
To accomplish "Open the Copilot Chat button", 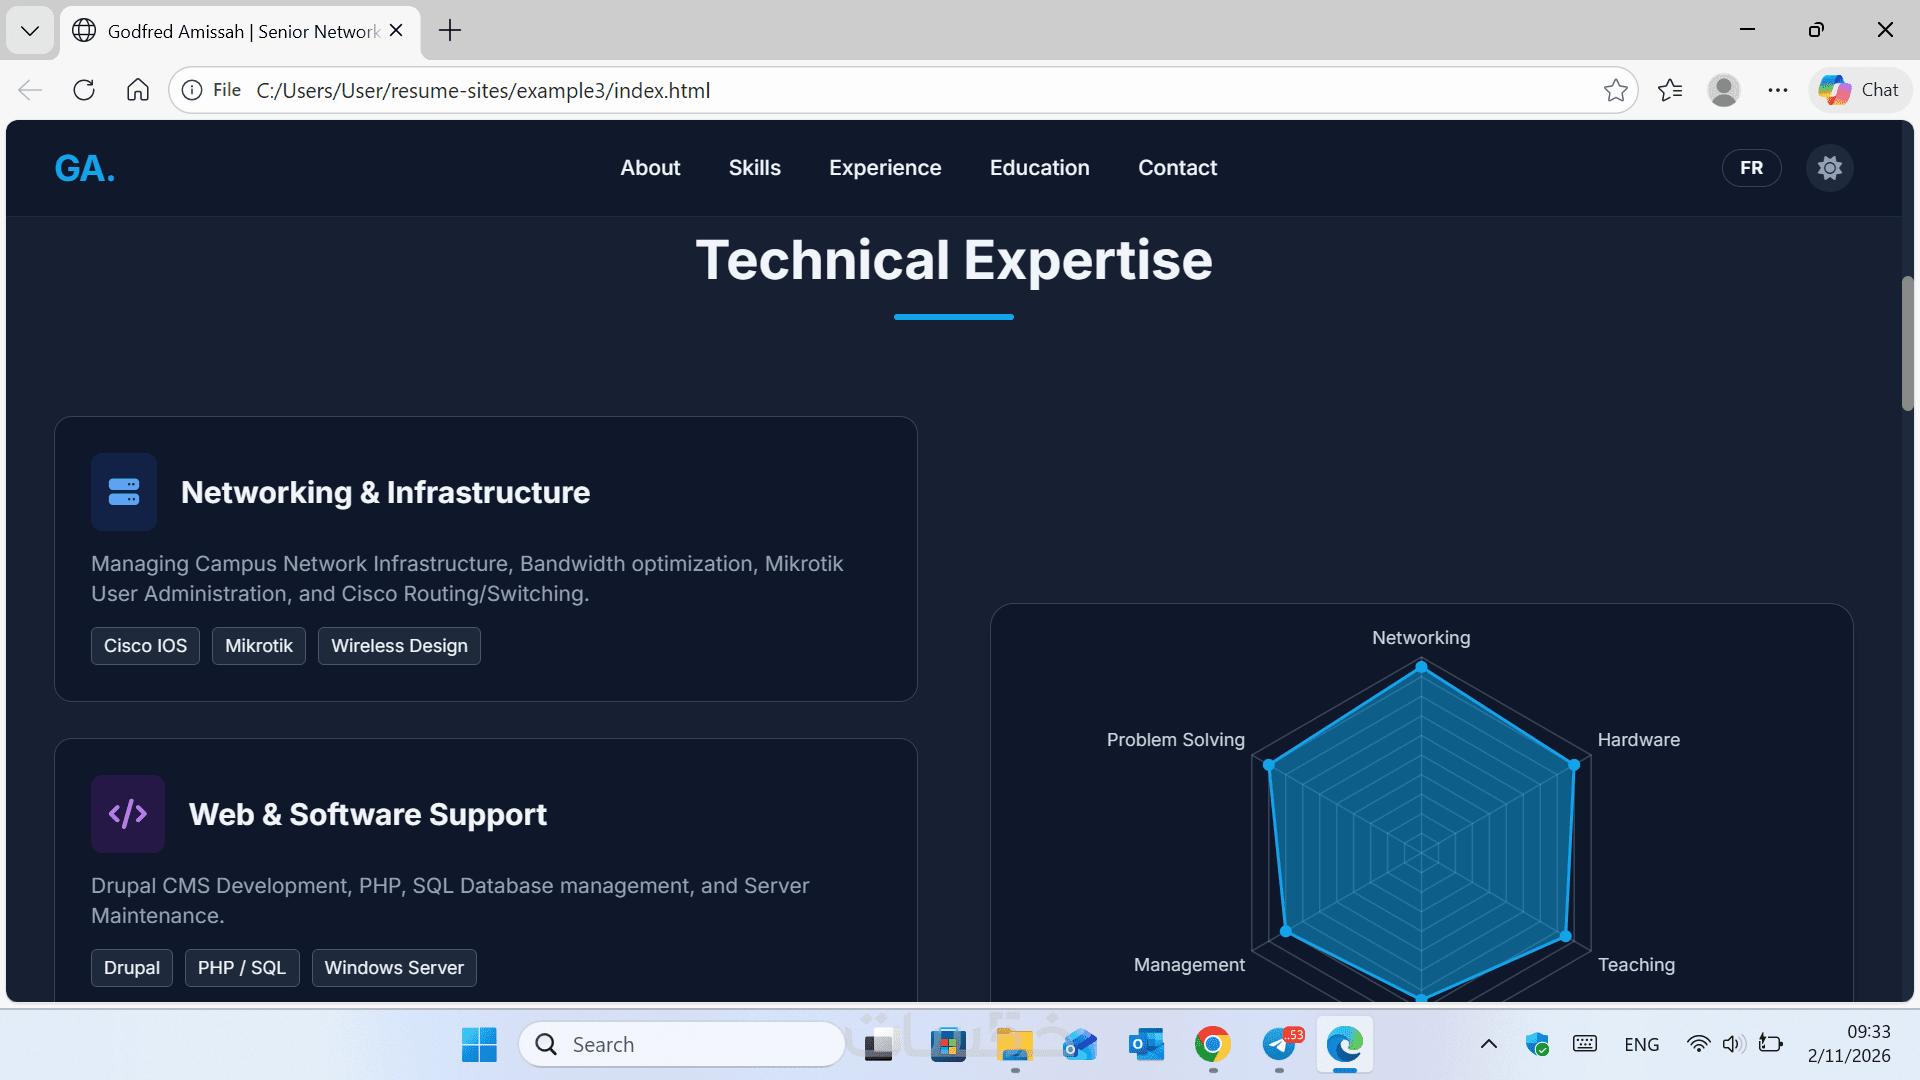I will pos(1859,90).
